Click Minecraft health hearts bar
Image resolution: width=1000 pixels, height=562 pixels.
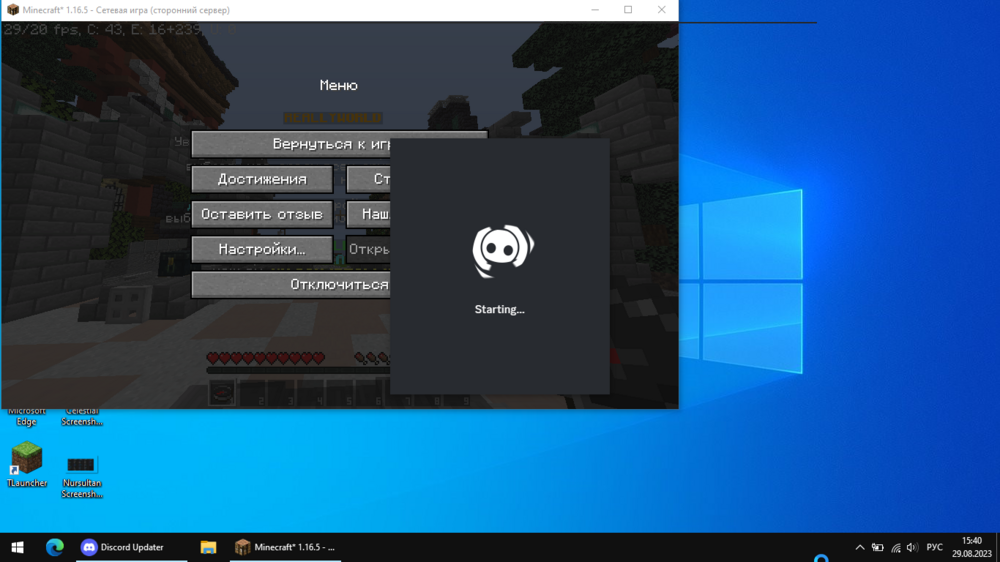point(266,359)
